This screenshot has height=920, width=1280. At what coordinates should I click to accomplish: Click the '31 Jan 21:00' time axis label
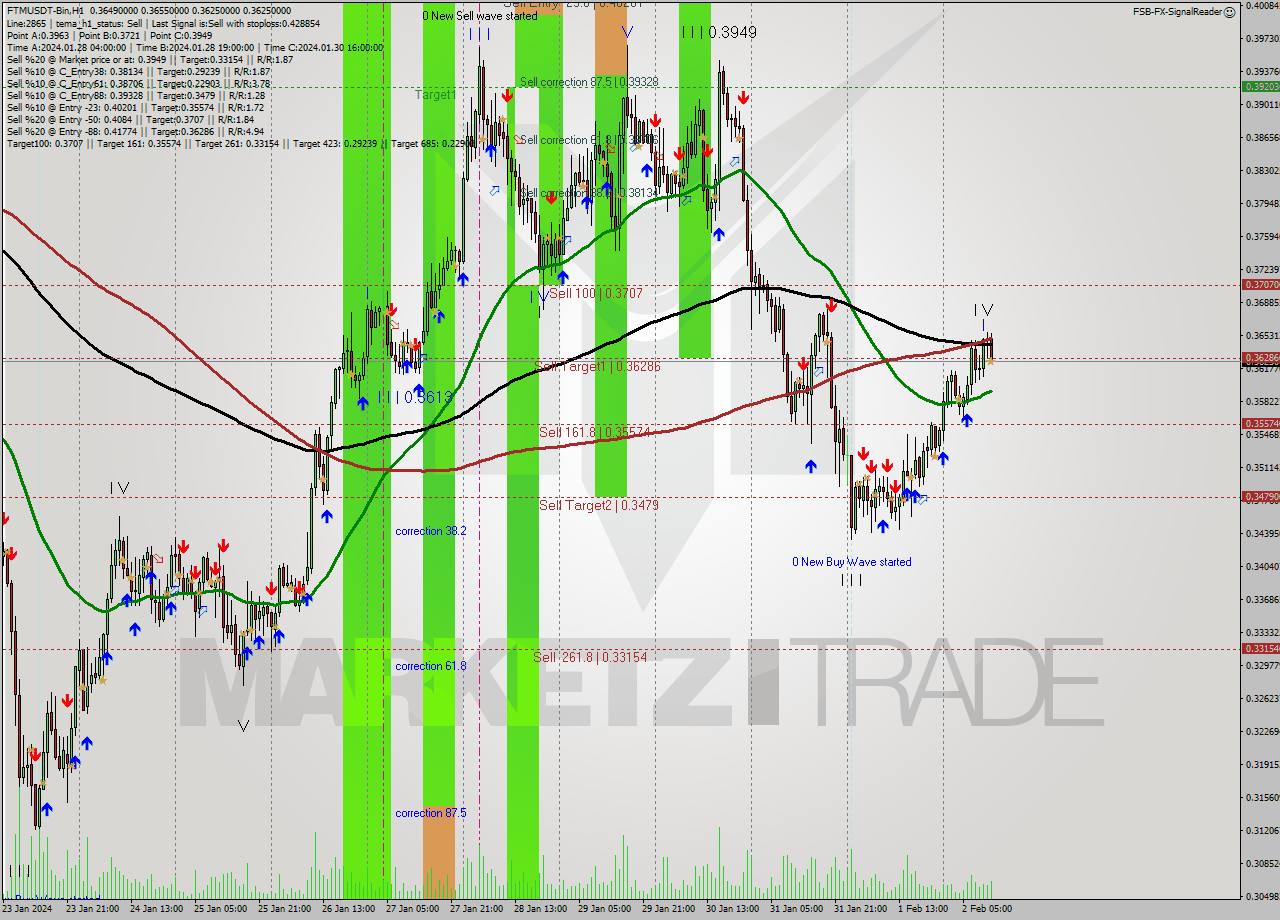pos(861,909)
